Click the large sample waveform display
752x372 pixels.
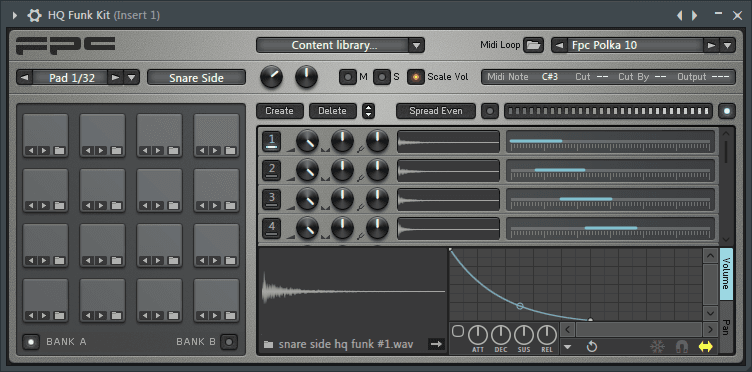coord(353,291)
